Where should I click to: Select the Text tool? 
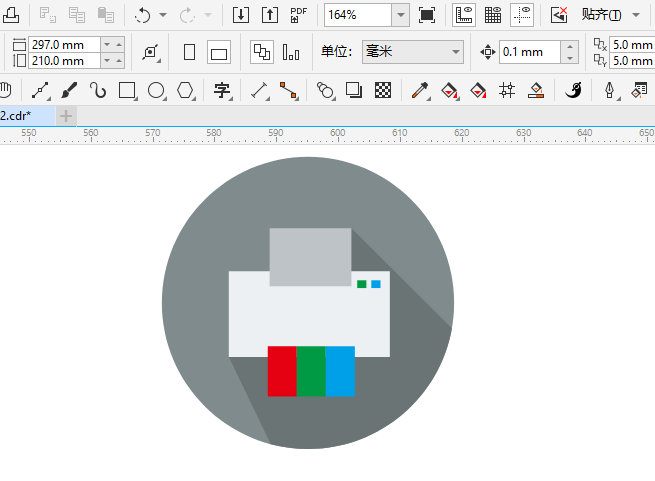click(x=222, y=91)
